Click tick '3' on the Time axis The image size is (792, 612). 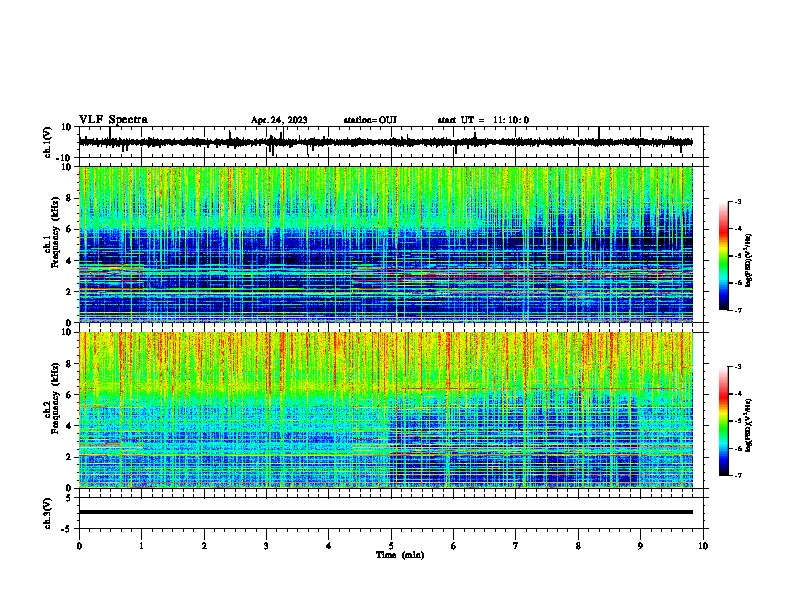click(266, 546)
